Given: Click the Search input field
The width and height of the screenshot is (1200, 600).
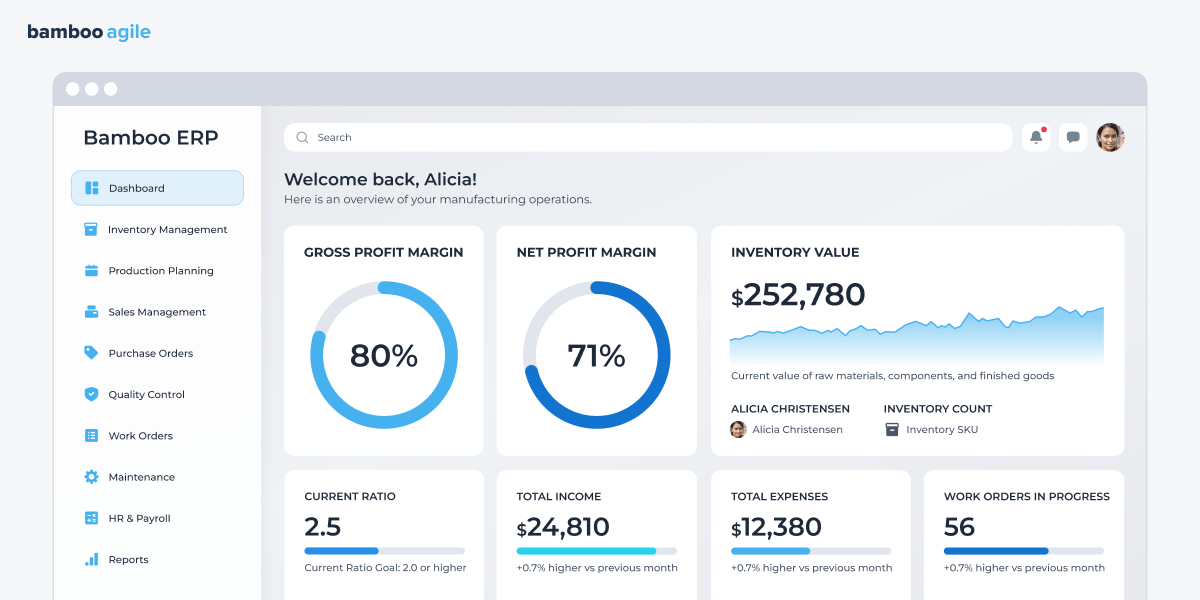Looking at the screenshot, I should 648,137.
